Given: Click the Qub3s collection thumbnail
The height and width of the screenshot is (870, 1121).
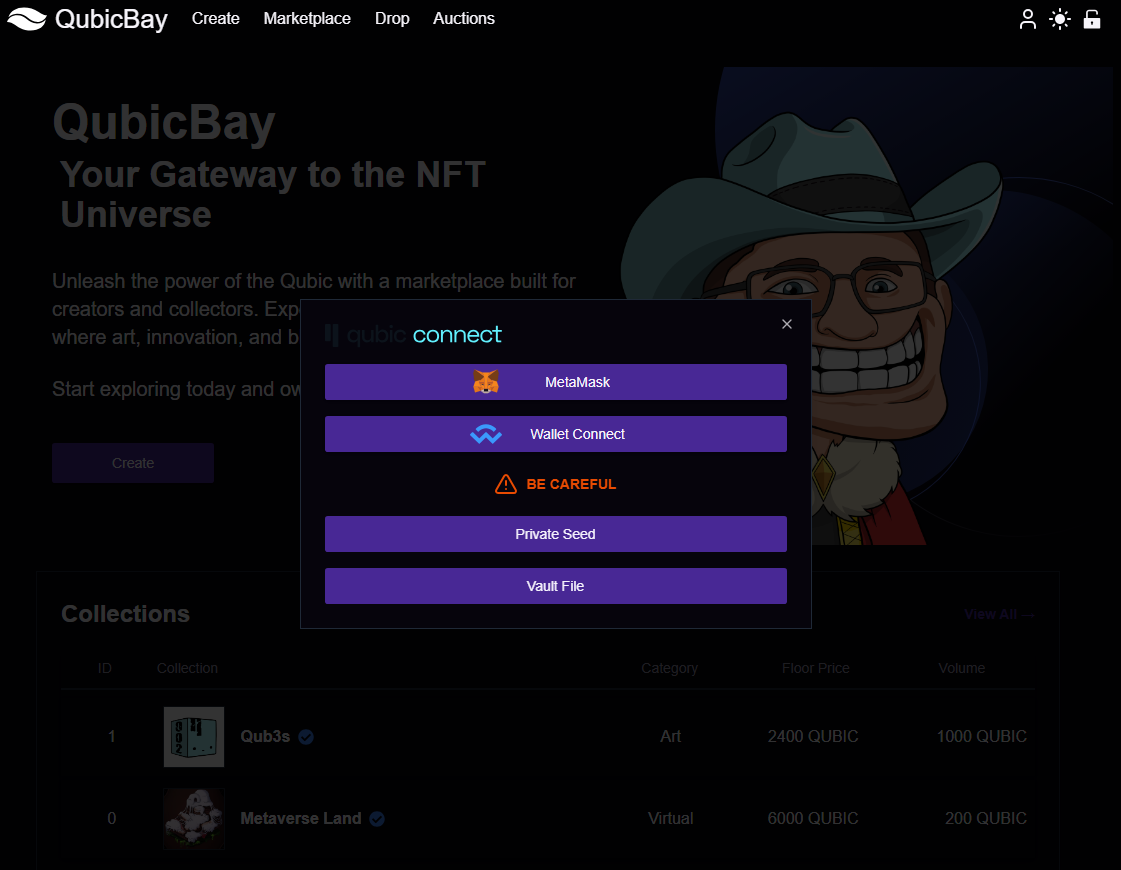Looking at the screenshot, I should coord(193,736).
